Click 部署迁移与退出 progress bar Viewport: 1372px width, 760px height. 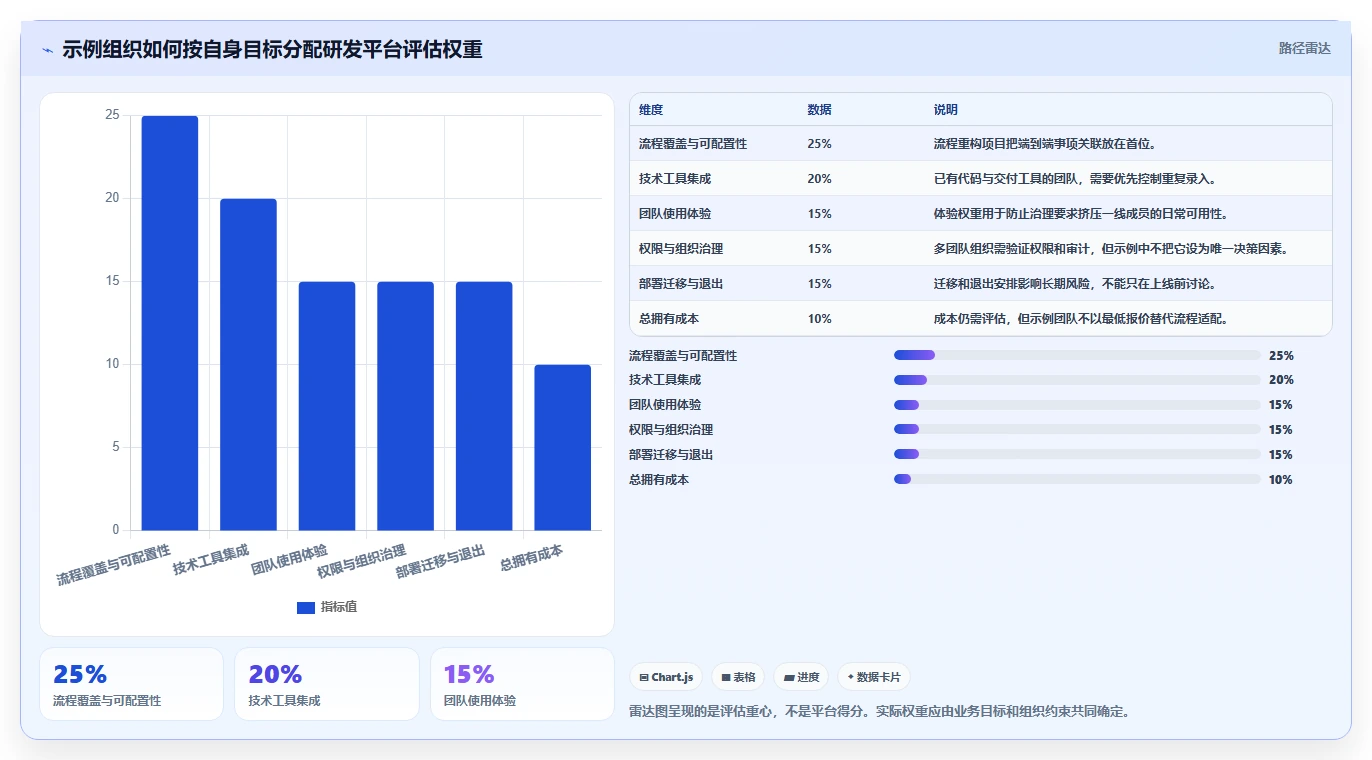1077,454
